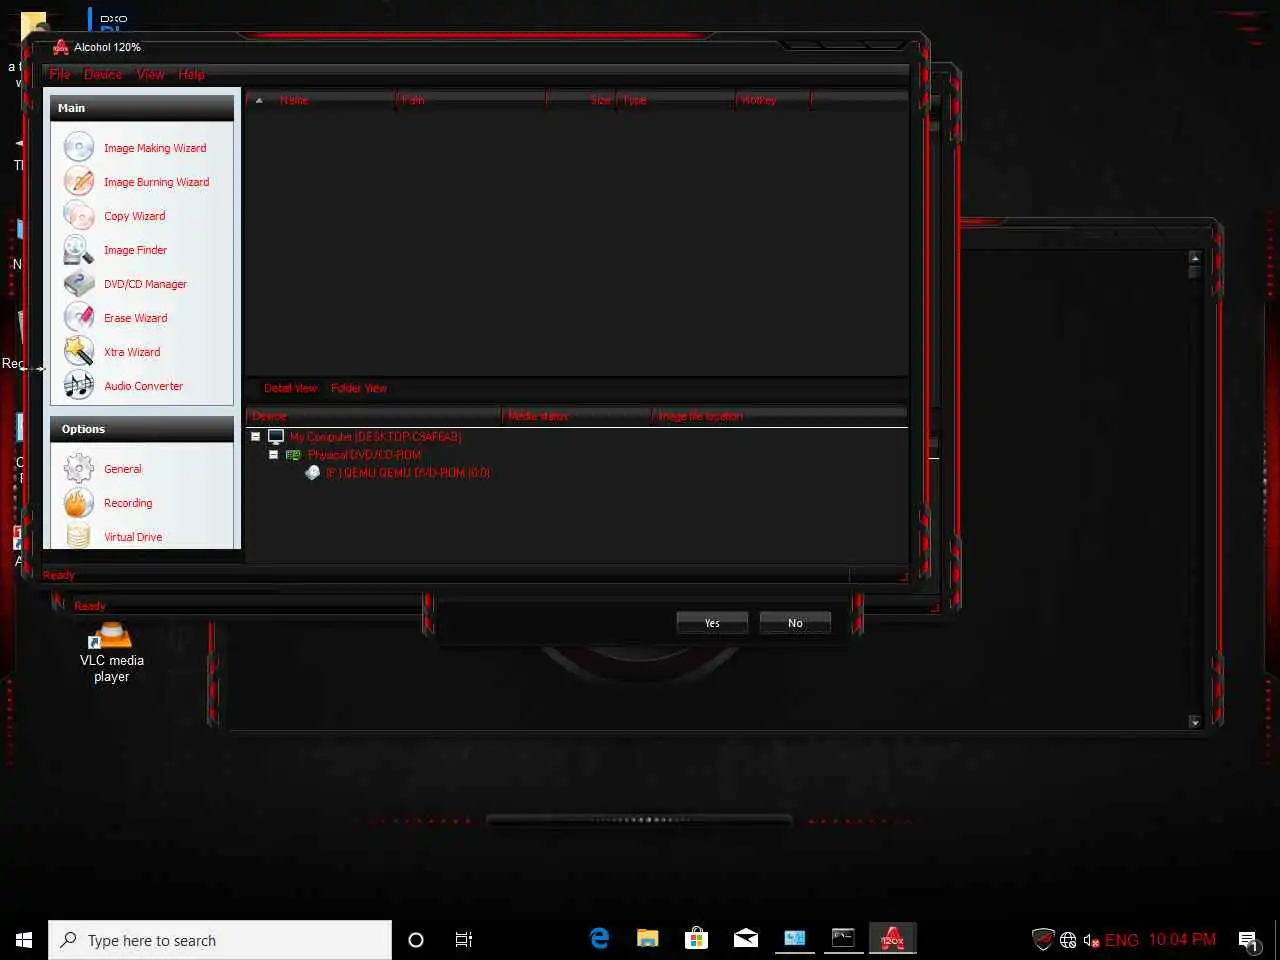Open Mail app from taskbar
1280x960 pixels.
coord(745,938)
